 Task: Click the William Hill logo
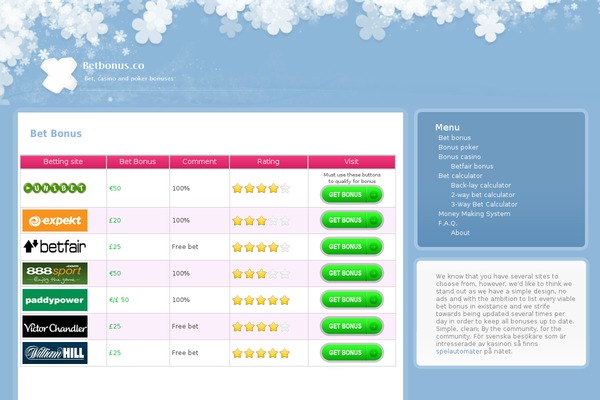tap(55, 353)
